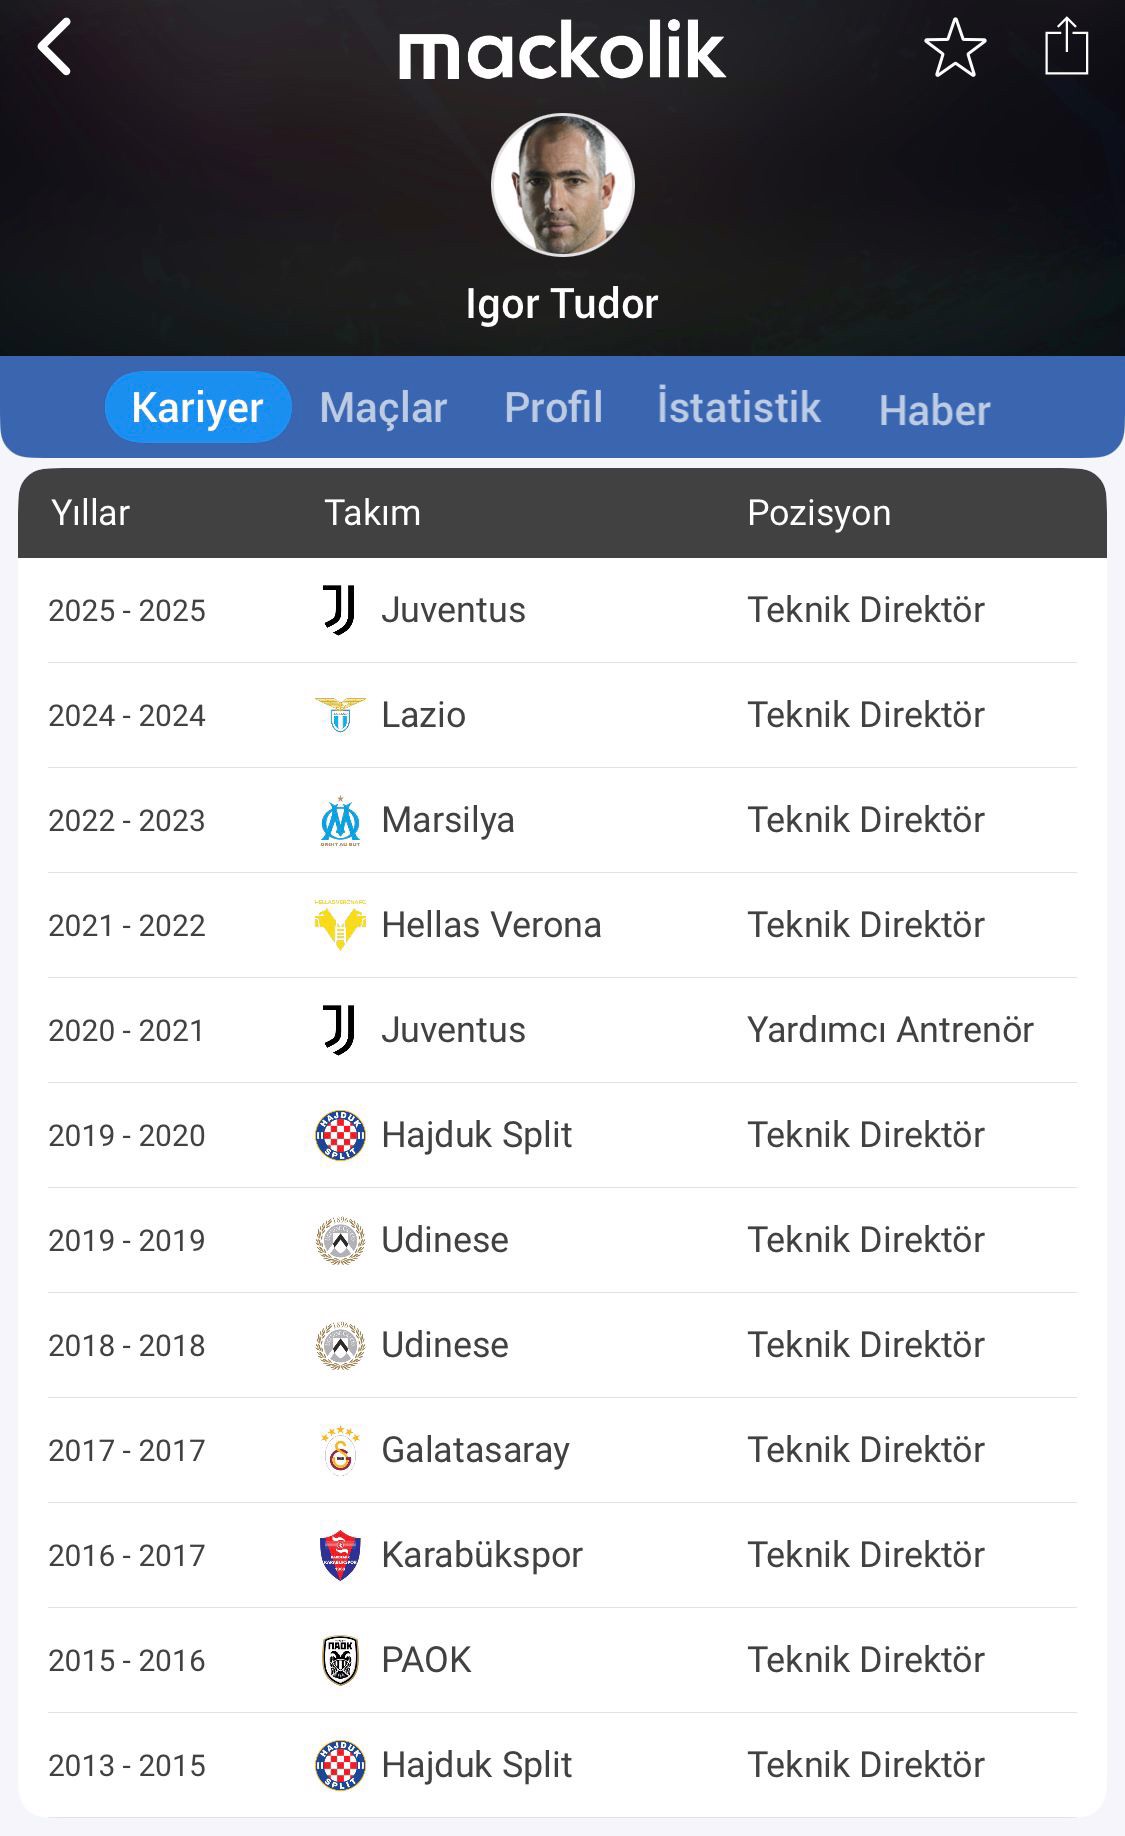1125x1836 pixels.
Task: Tap the share icon
Action: [x=1066, y=47]
